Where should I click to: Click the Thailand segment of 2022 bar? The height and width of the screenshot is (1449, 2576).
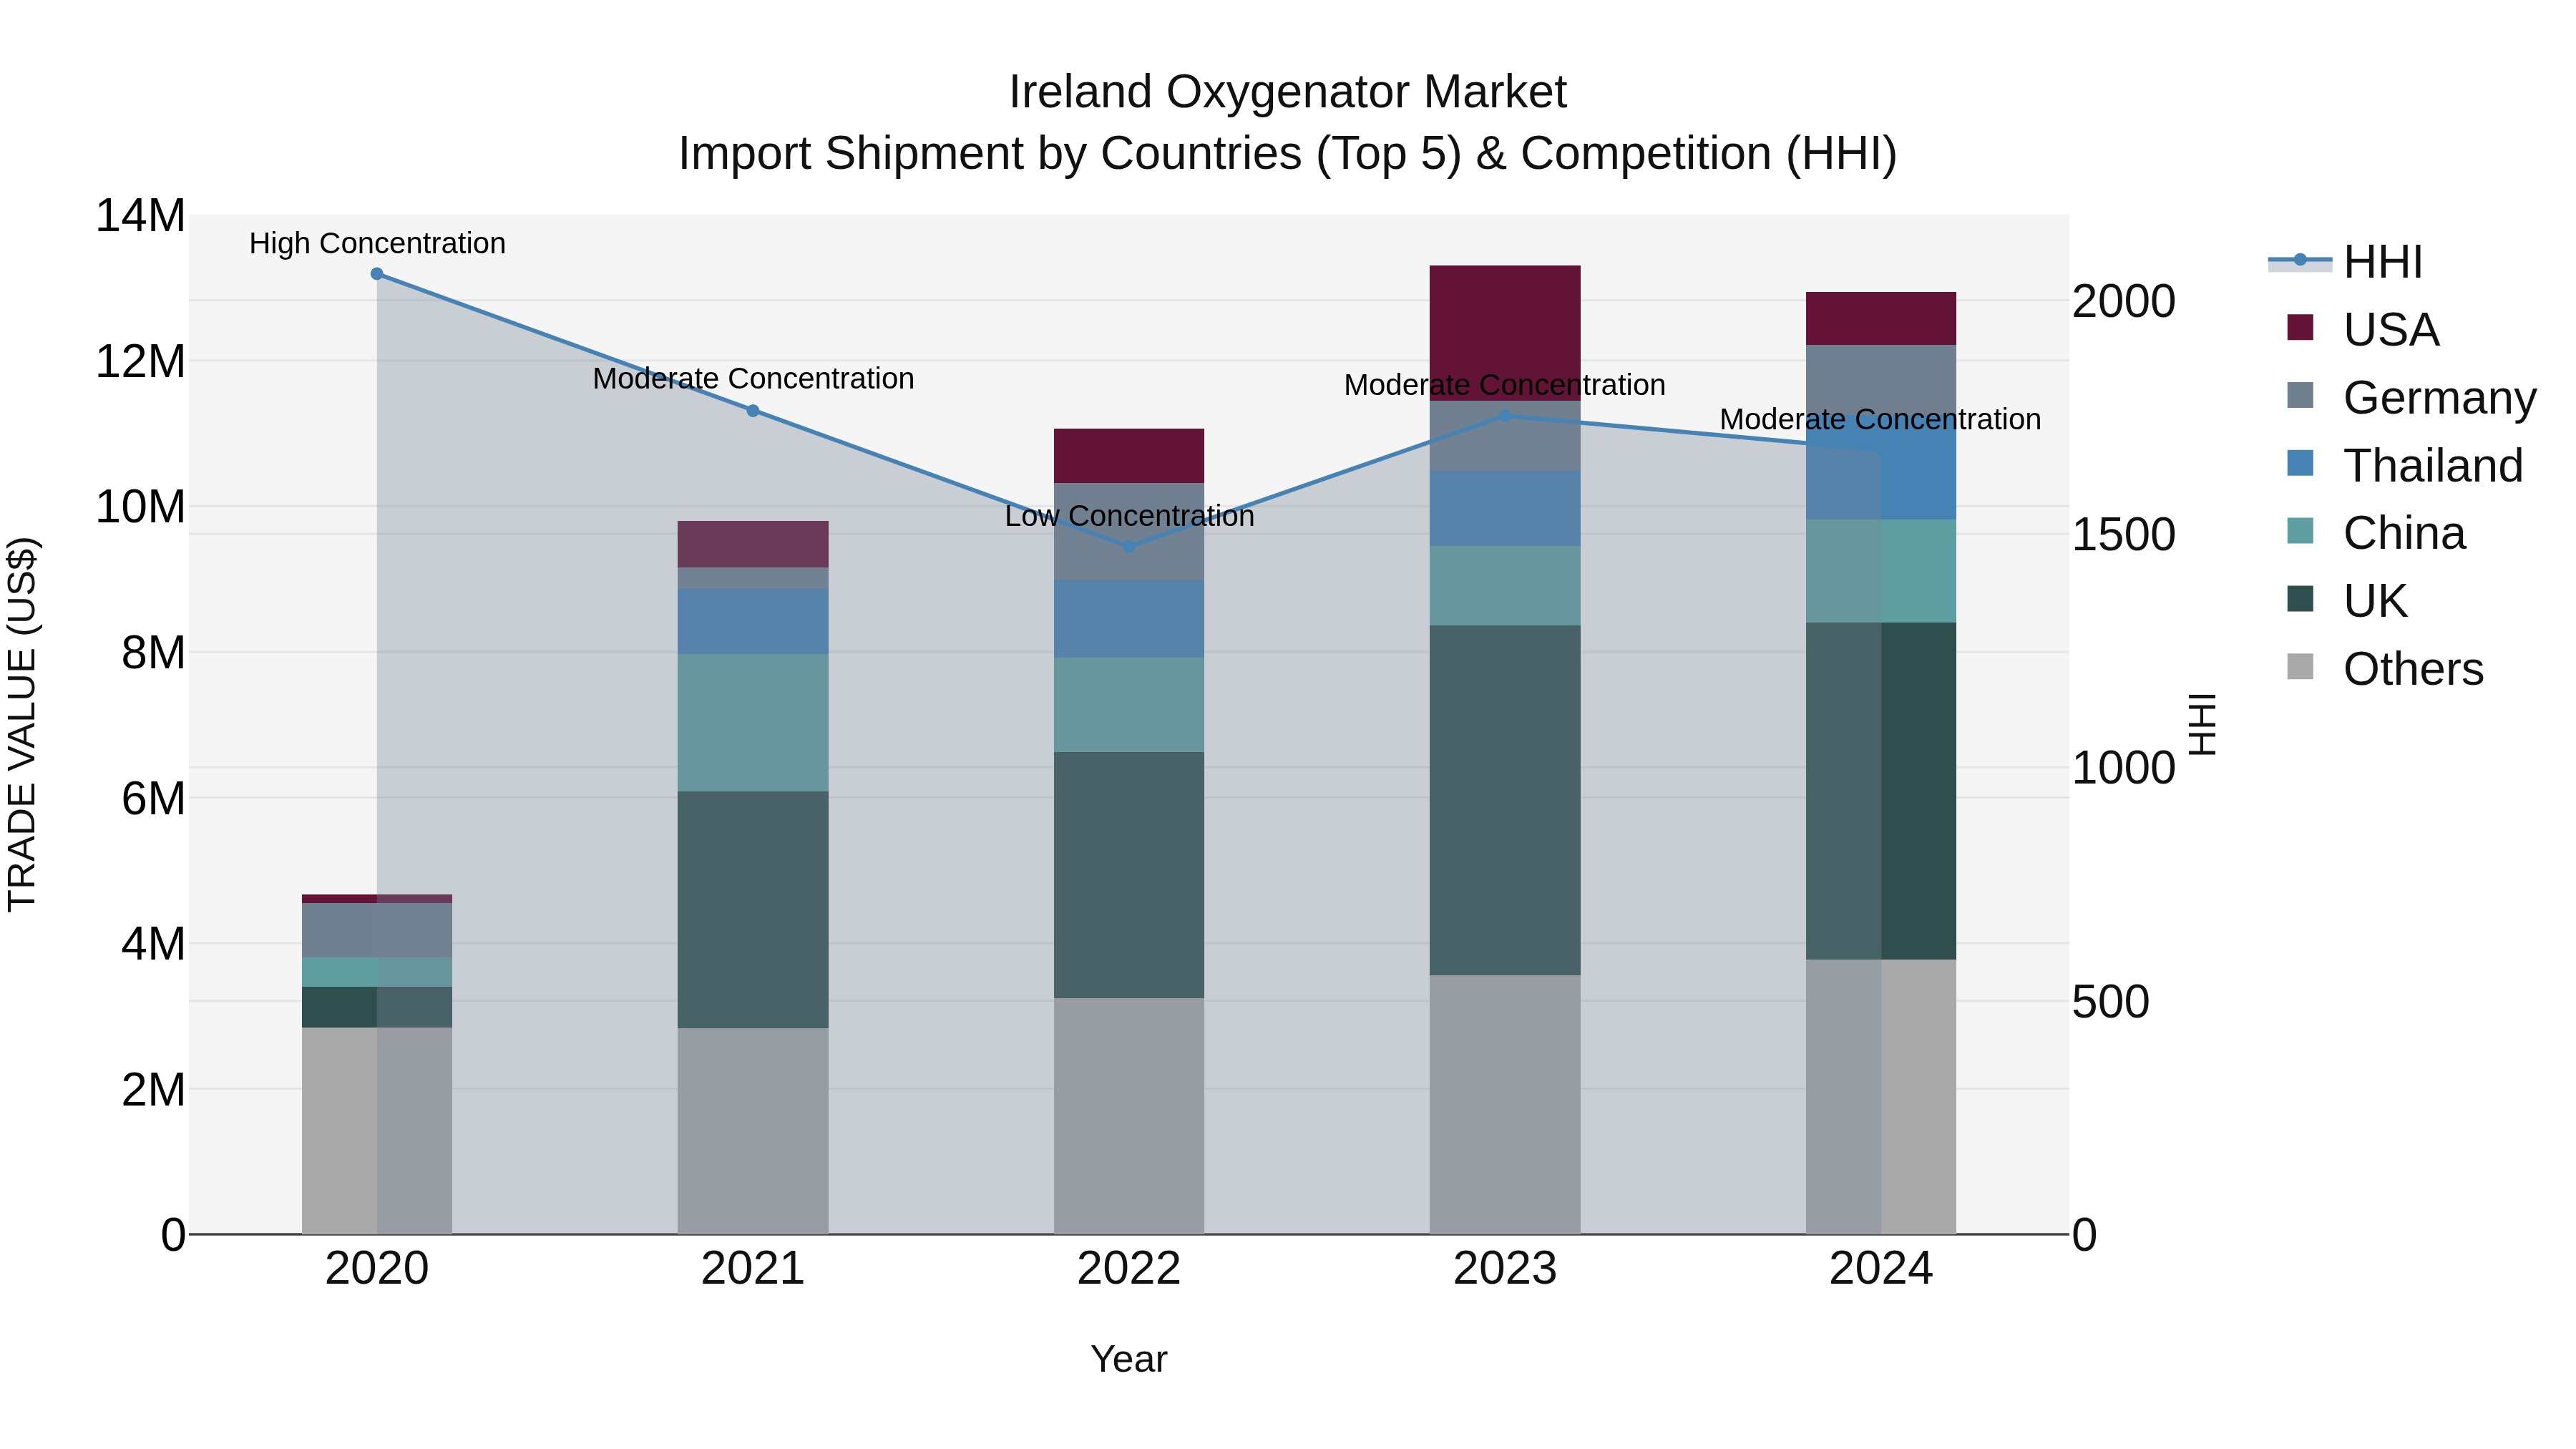click(x=1129, y=619)
